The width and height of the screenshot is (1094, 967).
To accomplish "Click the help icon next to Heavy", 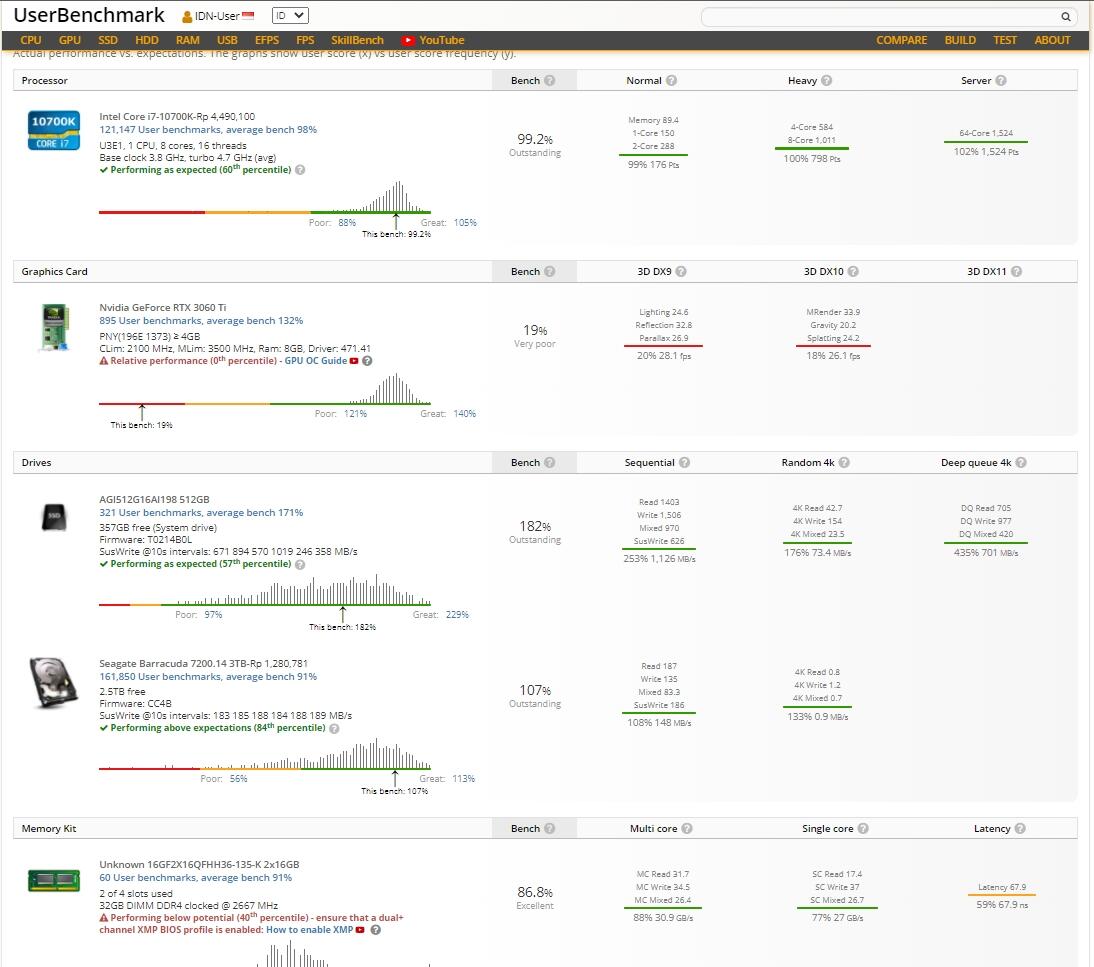I will click(827, 81).
